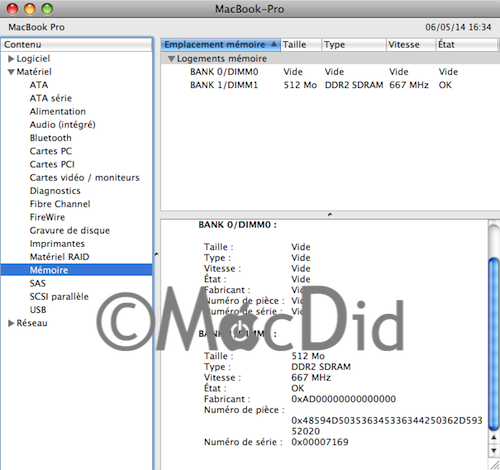Click the Type column header
This screenshot has height=470, width=500.
point(354,45)
